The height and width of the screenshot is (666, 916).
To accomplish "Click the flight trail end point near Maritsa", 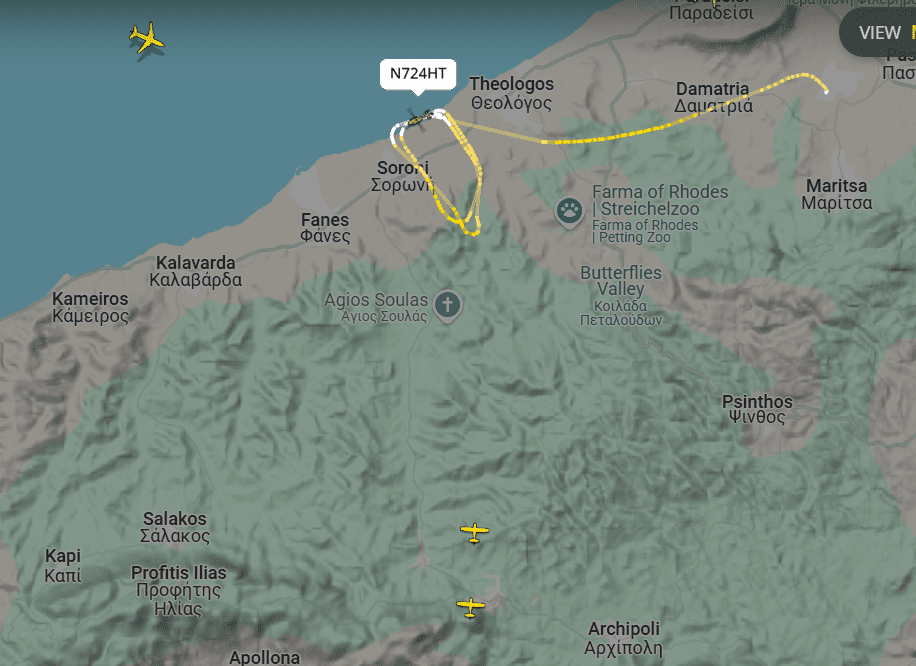I will [x=826, y=91].
